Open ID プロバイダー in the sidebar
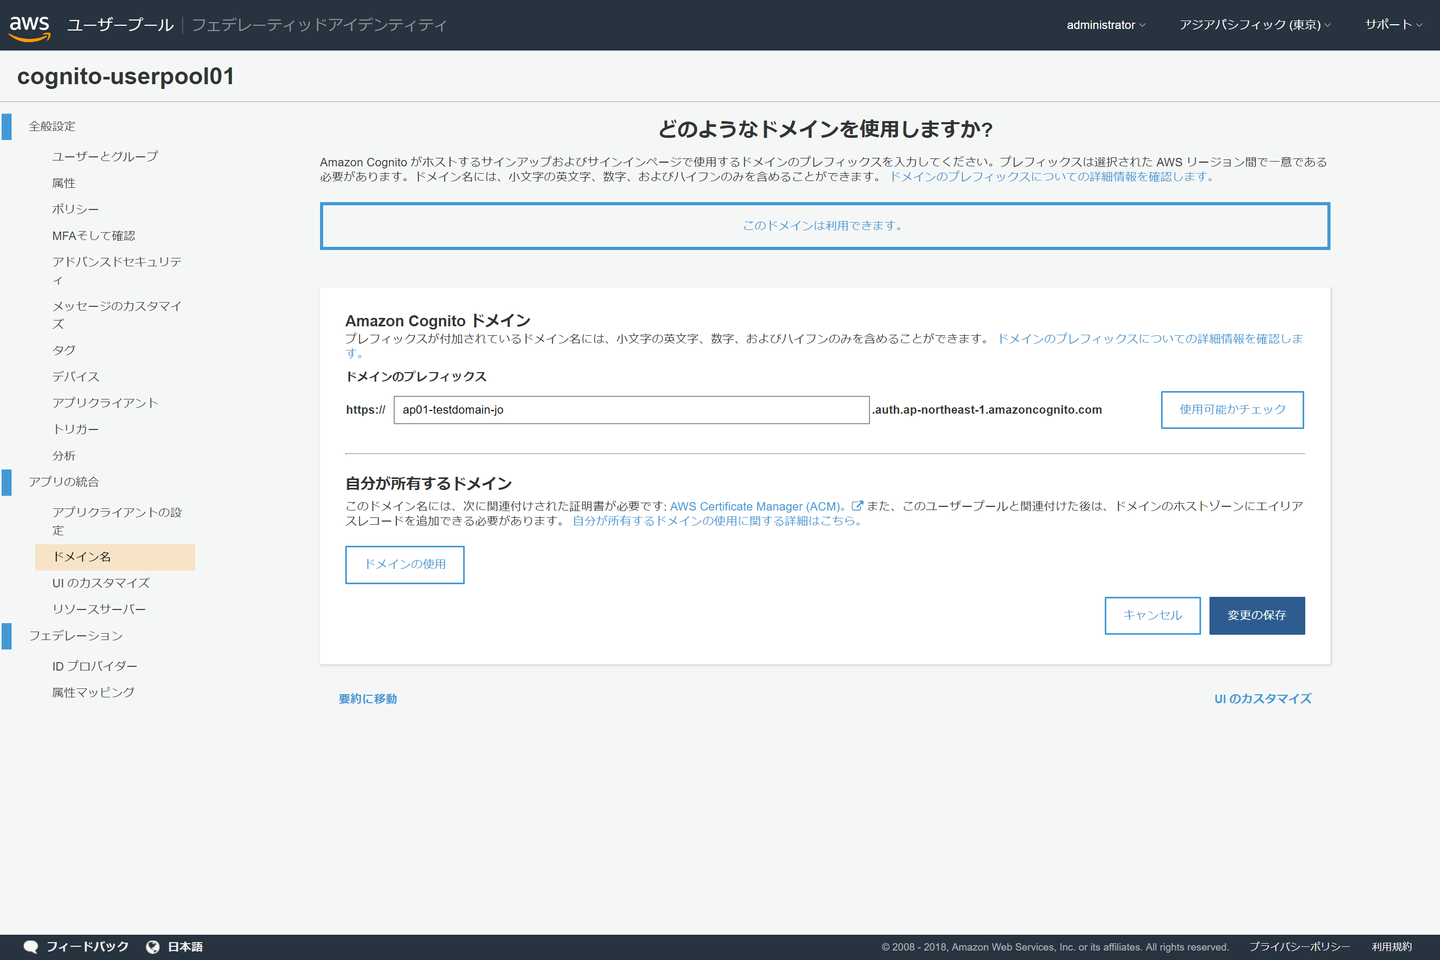The width and height of the screenshot is (1440, 960). (x=95, y=666)
